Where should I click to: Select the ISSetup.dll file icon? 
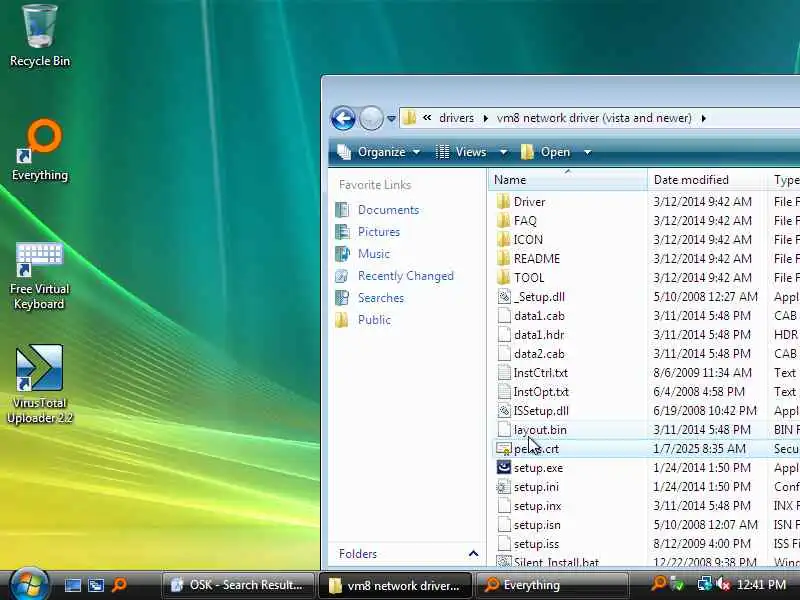tap(504, 411)
